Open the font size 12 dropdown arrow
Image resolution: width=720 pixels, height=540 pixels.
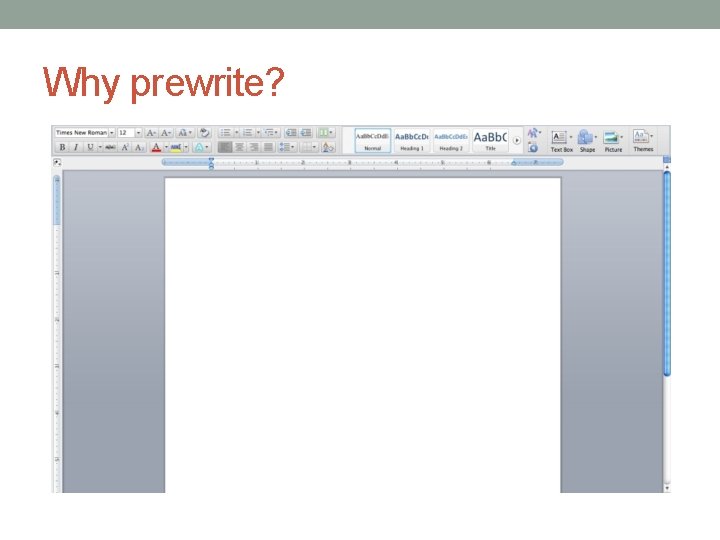(138, 132)
